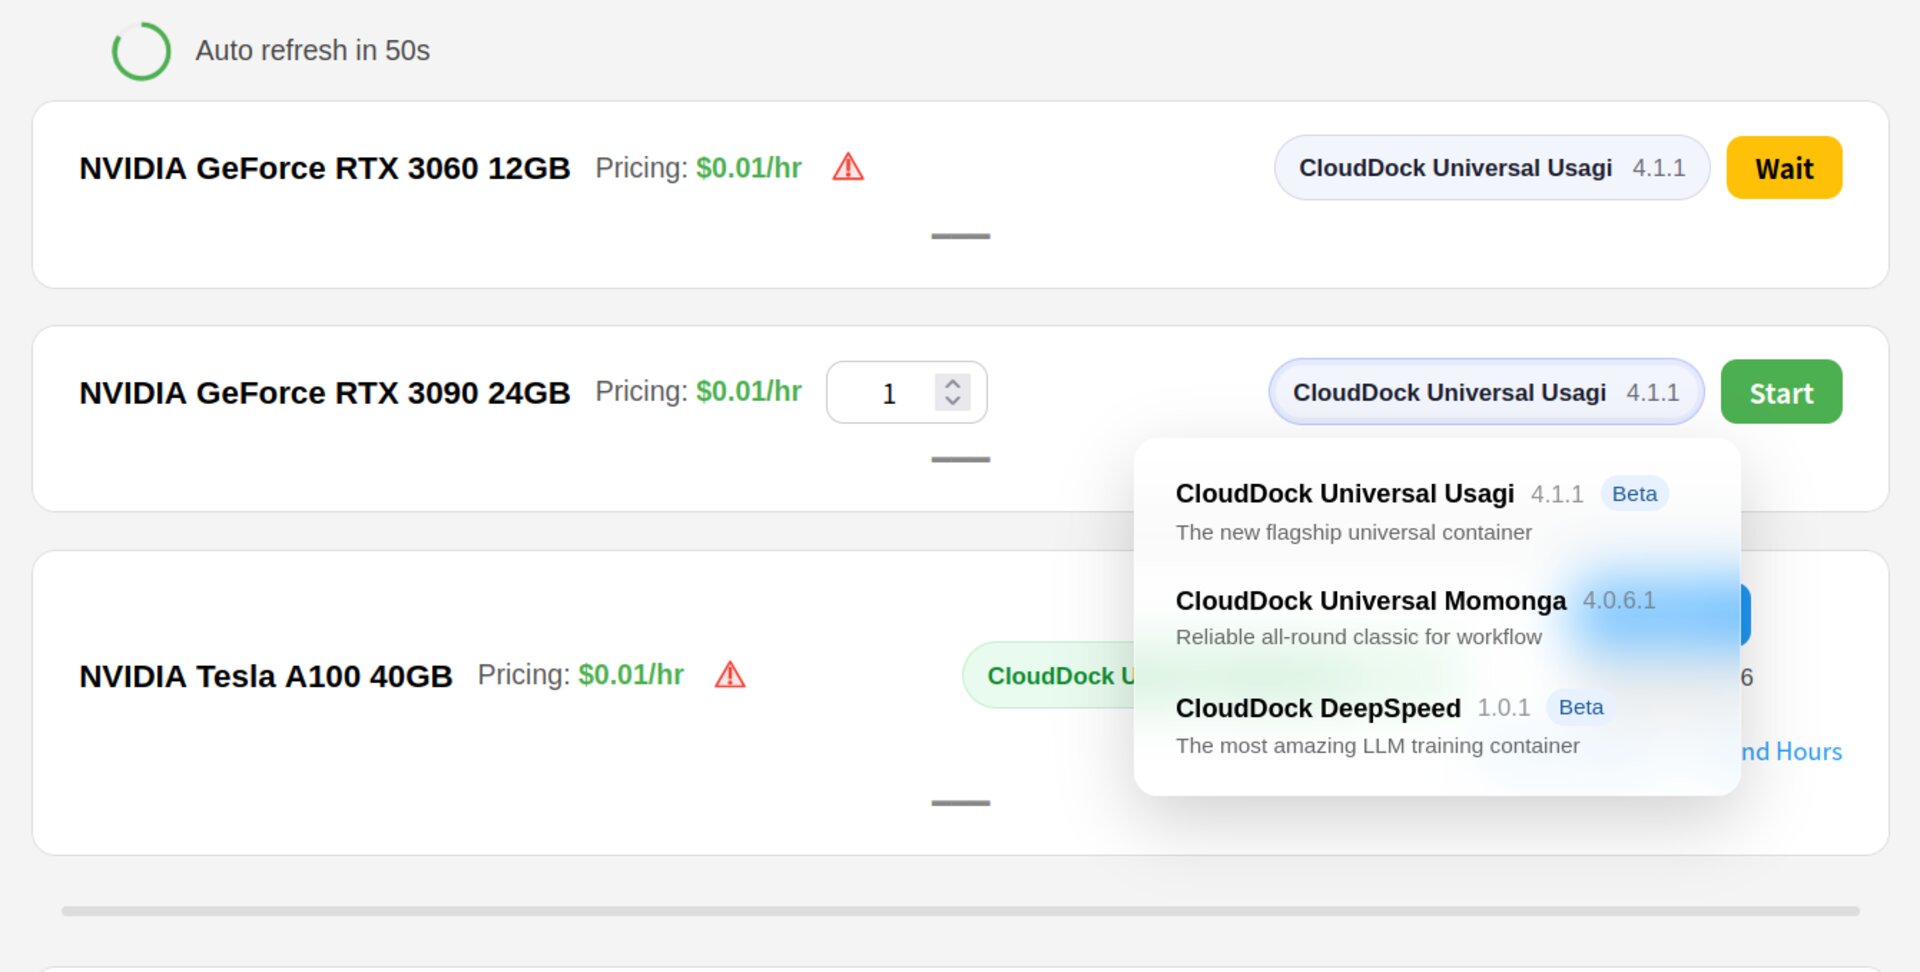
Task: Click the auto refresh spinner icon
Action: (141, 51)
